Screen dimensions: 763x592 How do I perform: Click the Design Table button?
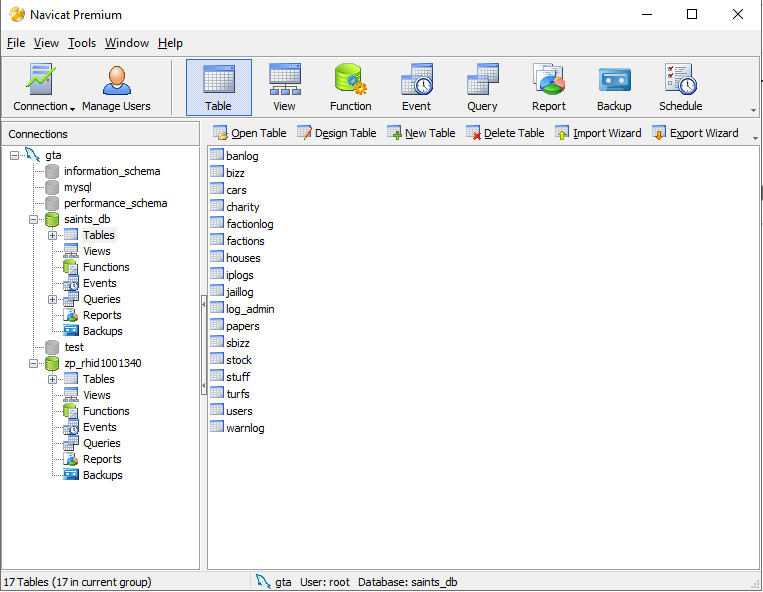(337, 133)
